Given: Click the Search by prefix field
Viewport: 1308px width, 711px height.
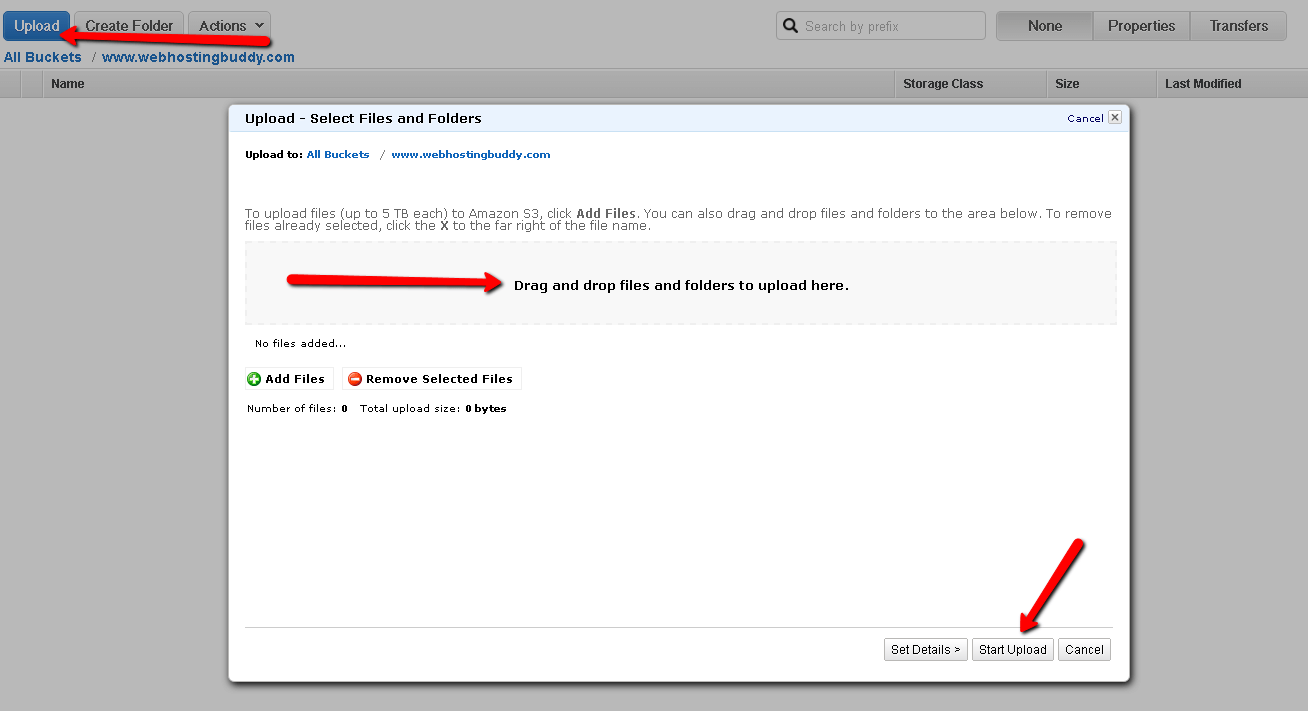Looking at the screenshot, I should 881,26.
